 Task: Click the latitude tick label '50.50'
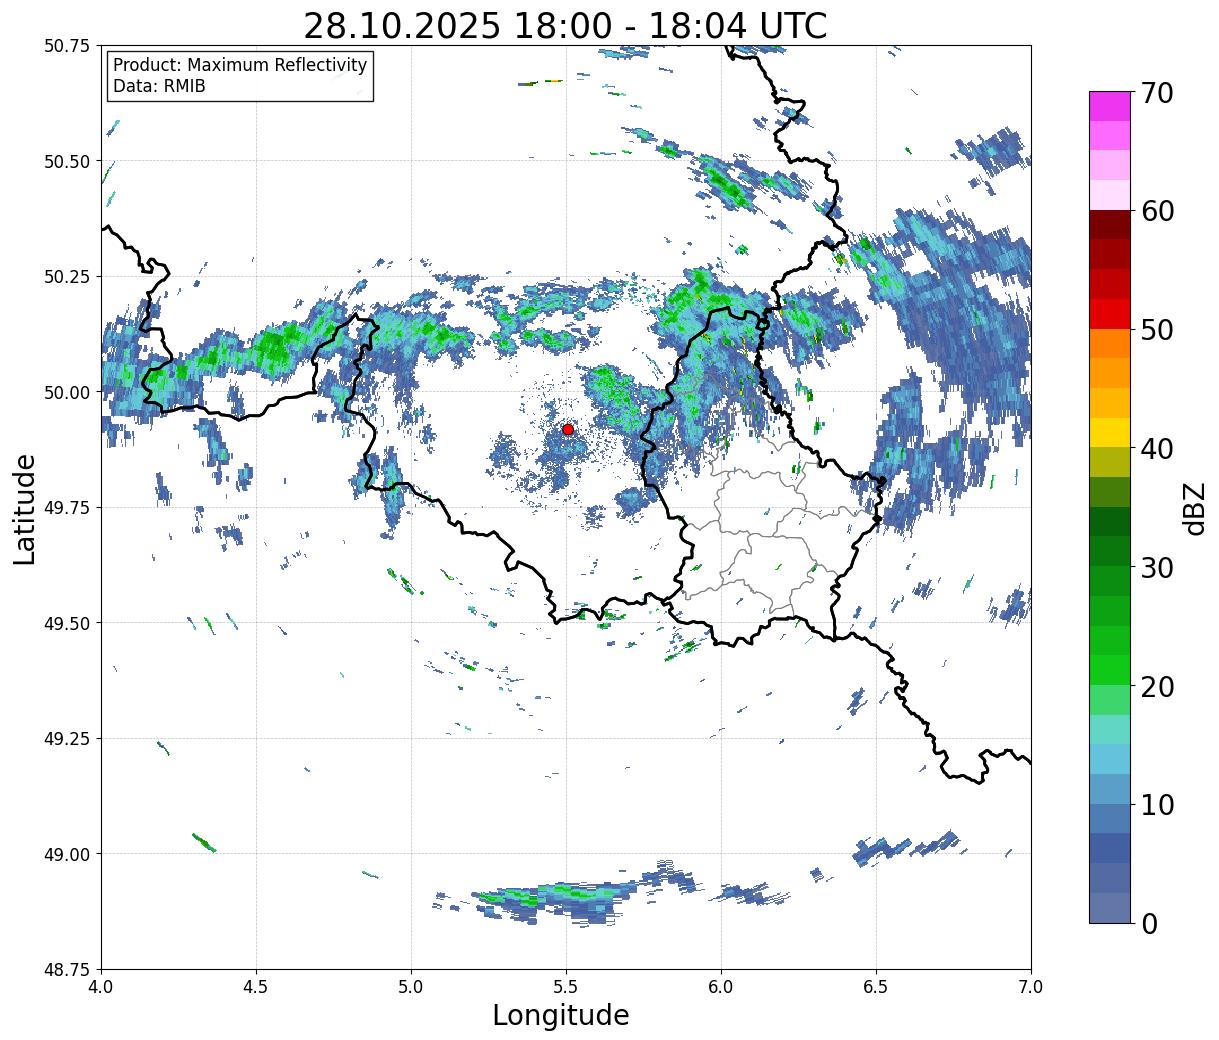(x=67, y=161)
